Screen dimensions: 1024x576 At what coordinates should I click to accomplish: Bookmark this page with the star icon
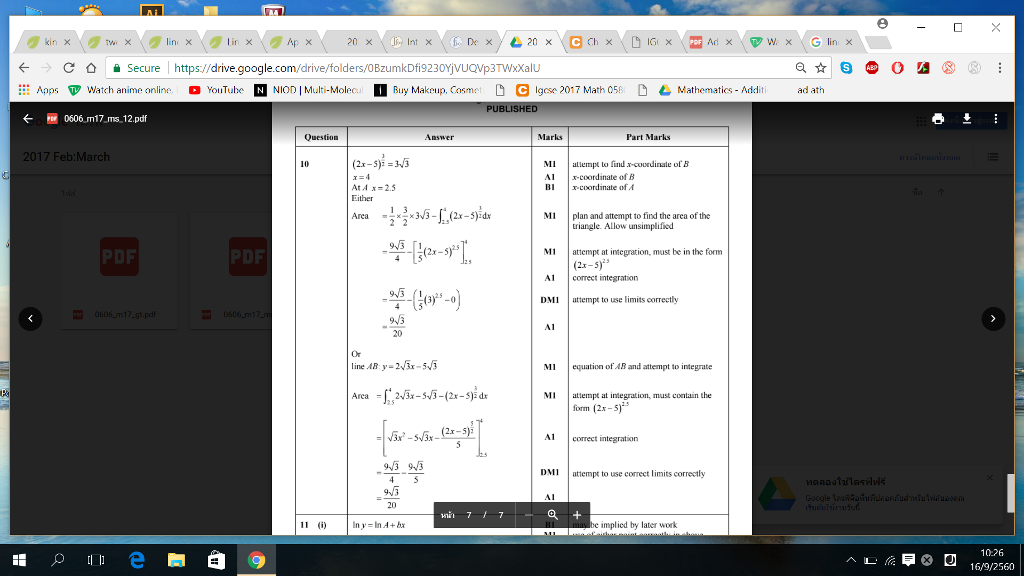(821, 68)
